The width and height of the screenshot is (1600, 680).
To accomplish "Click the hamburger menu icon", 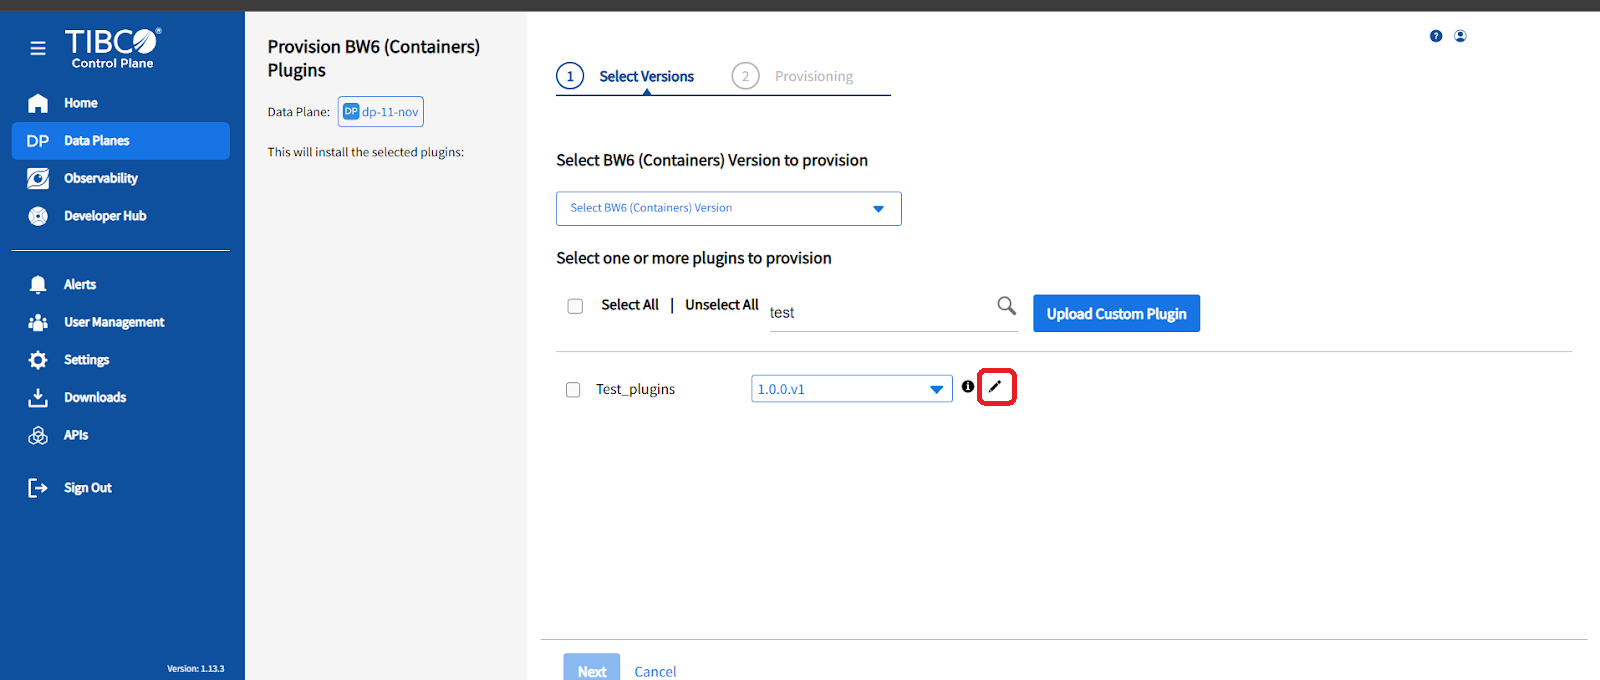I will click(x=38, y=48).
